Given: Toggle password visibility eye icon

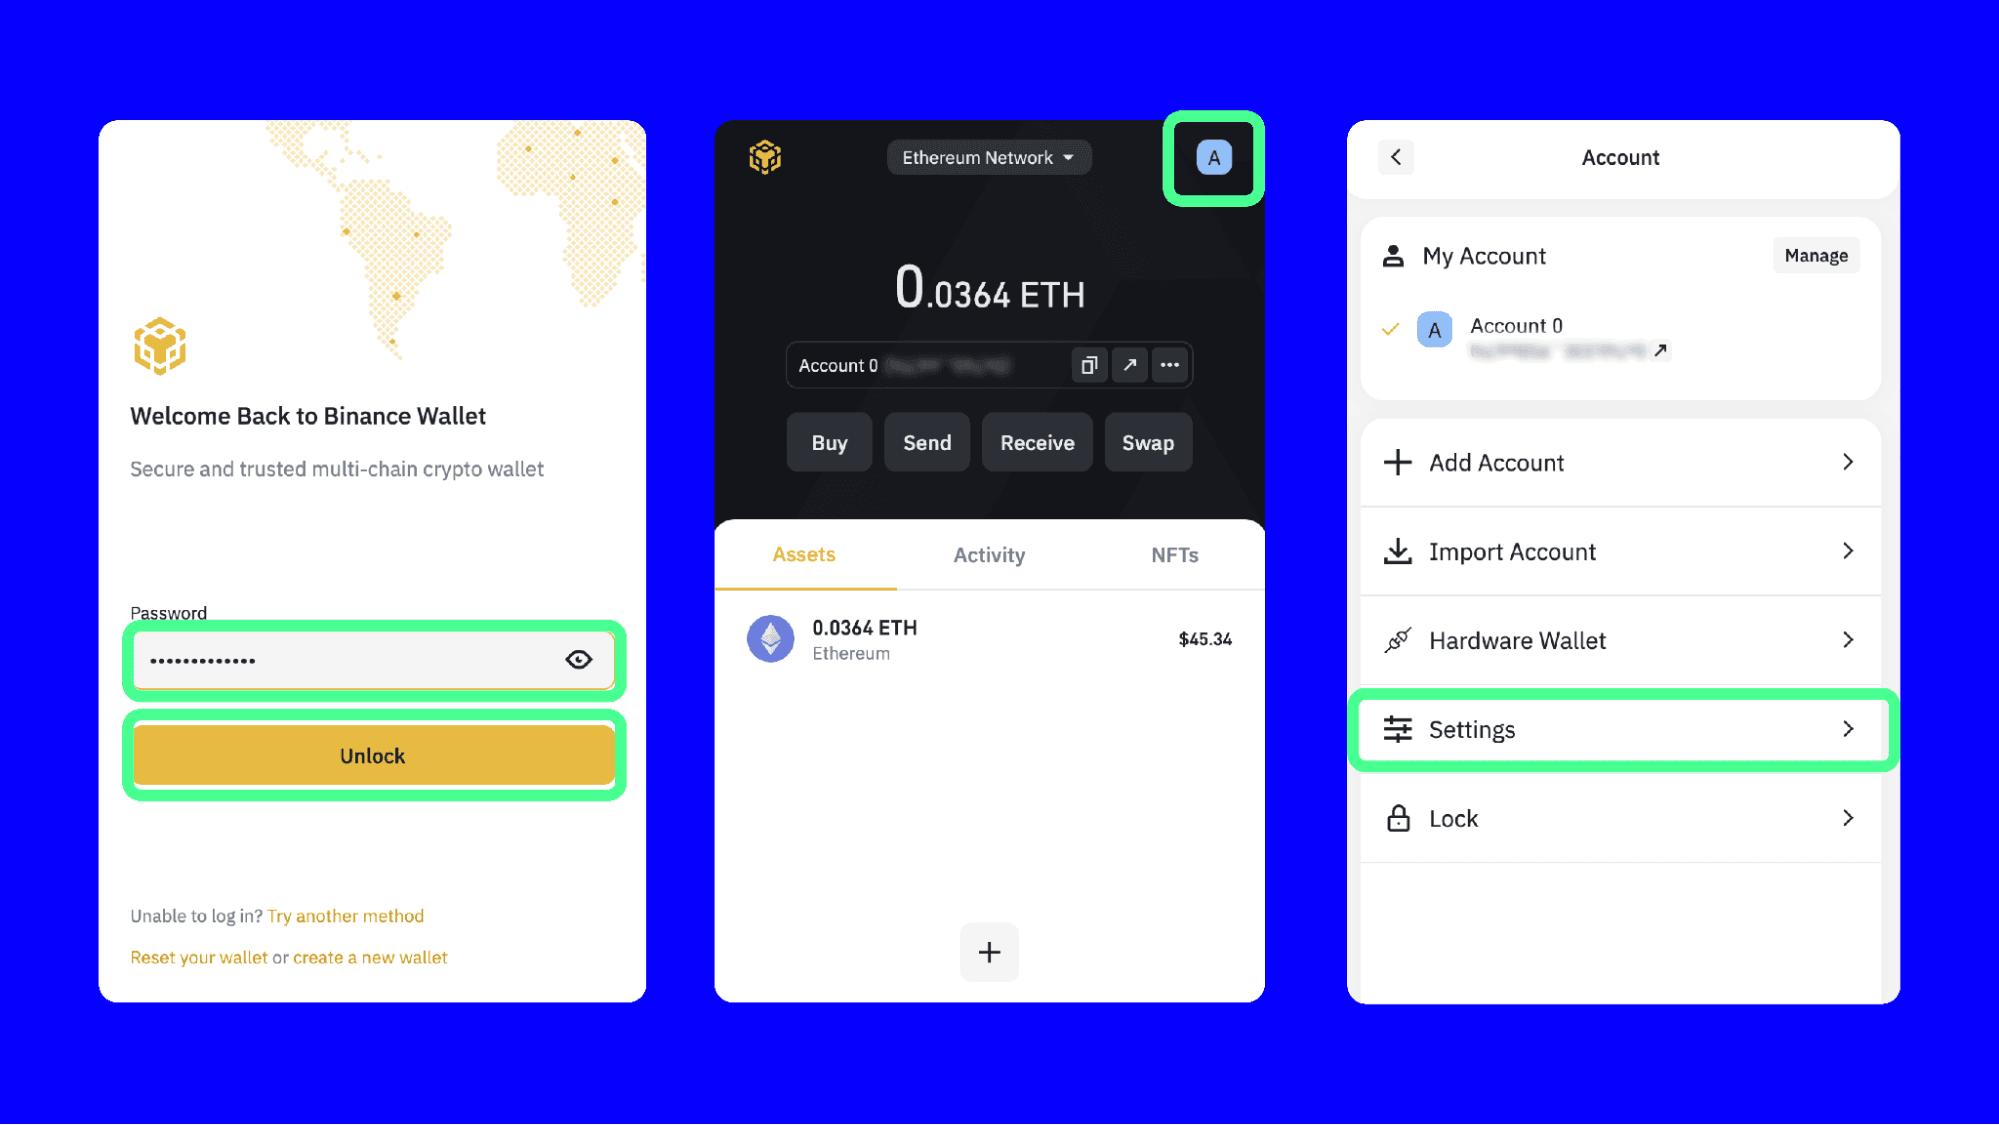Looking at the screenshot, I should [577, 659].
